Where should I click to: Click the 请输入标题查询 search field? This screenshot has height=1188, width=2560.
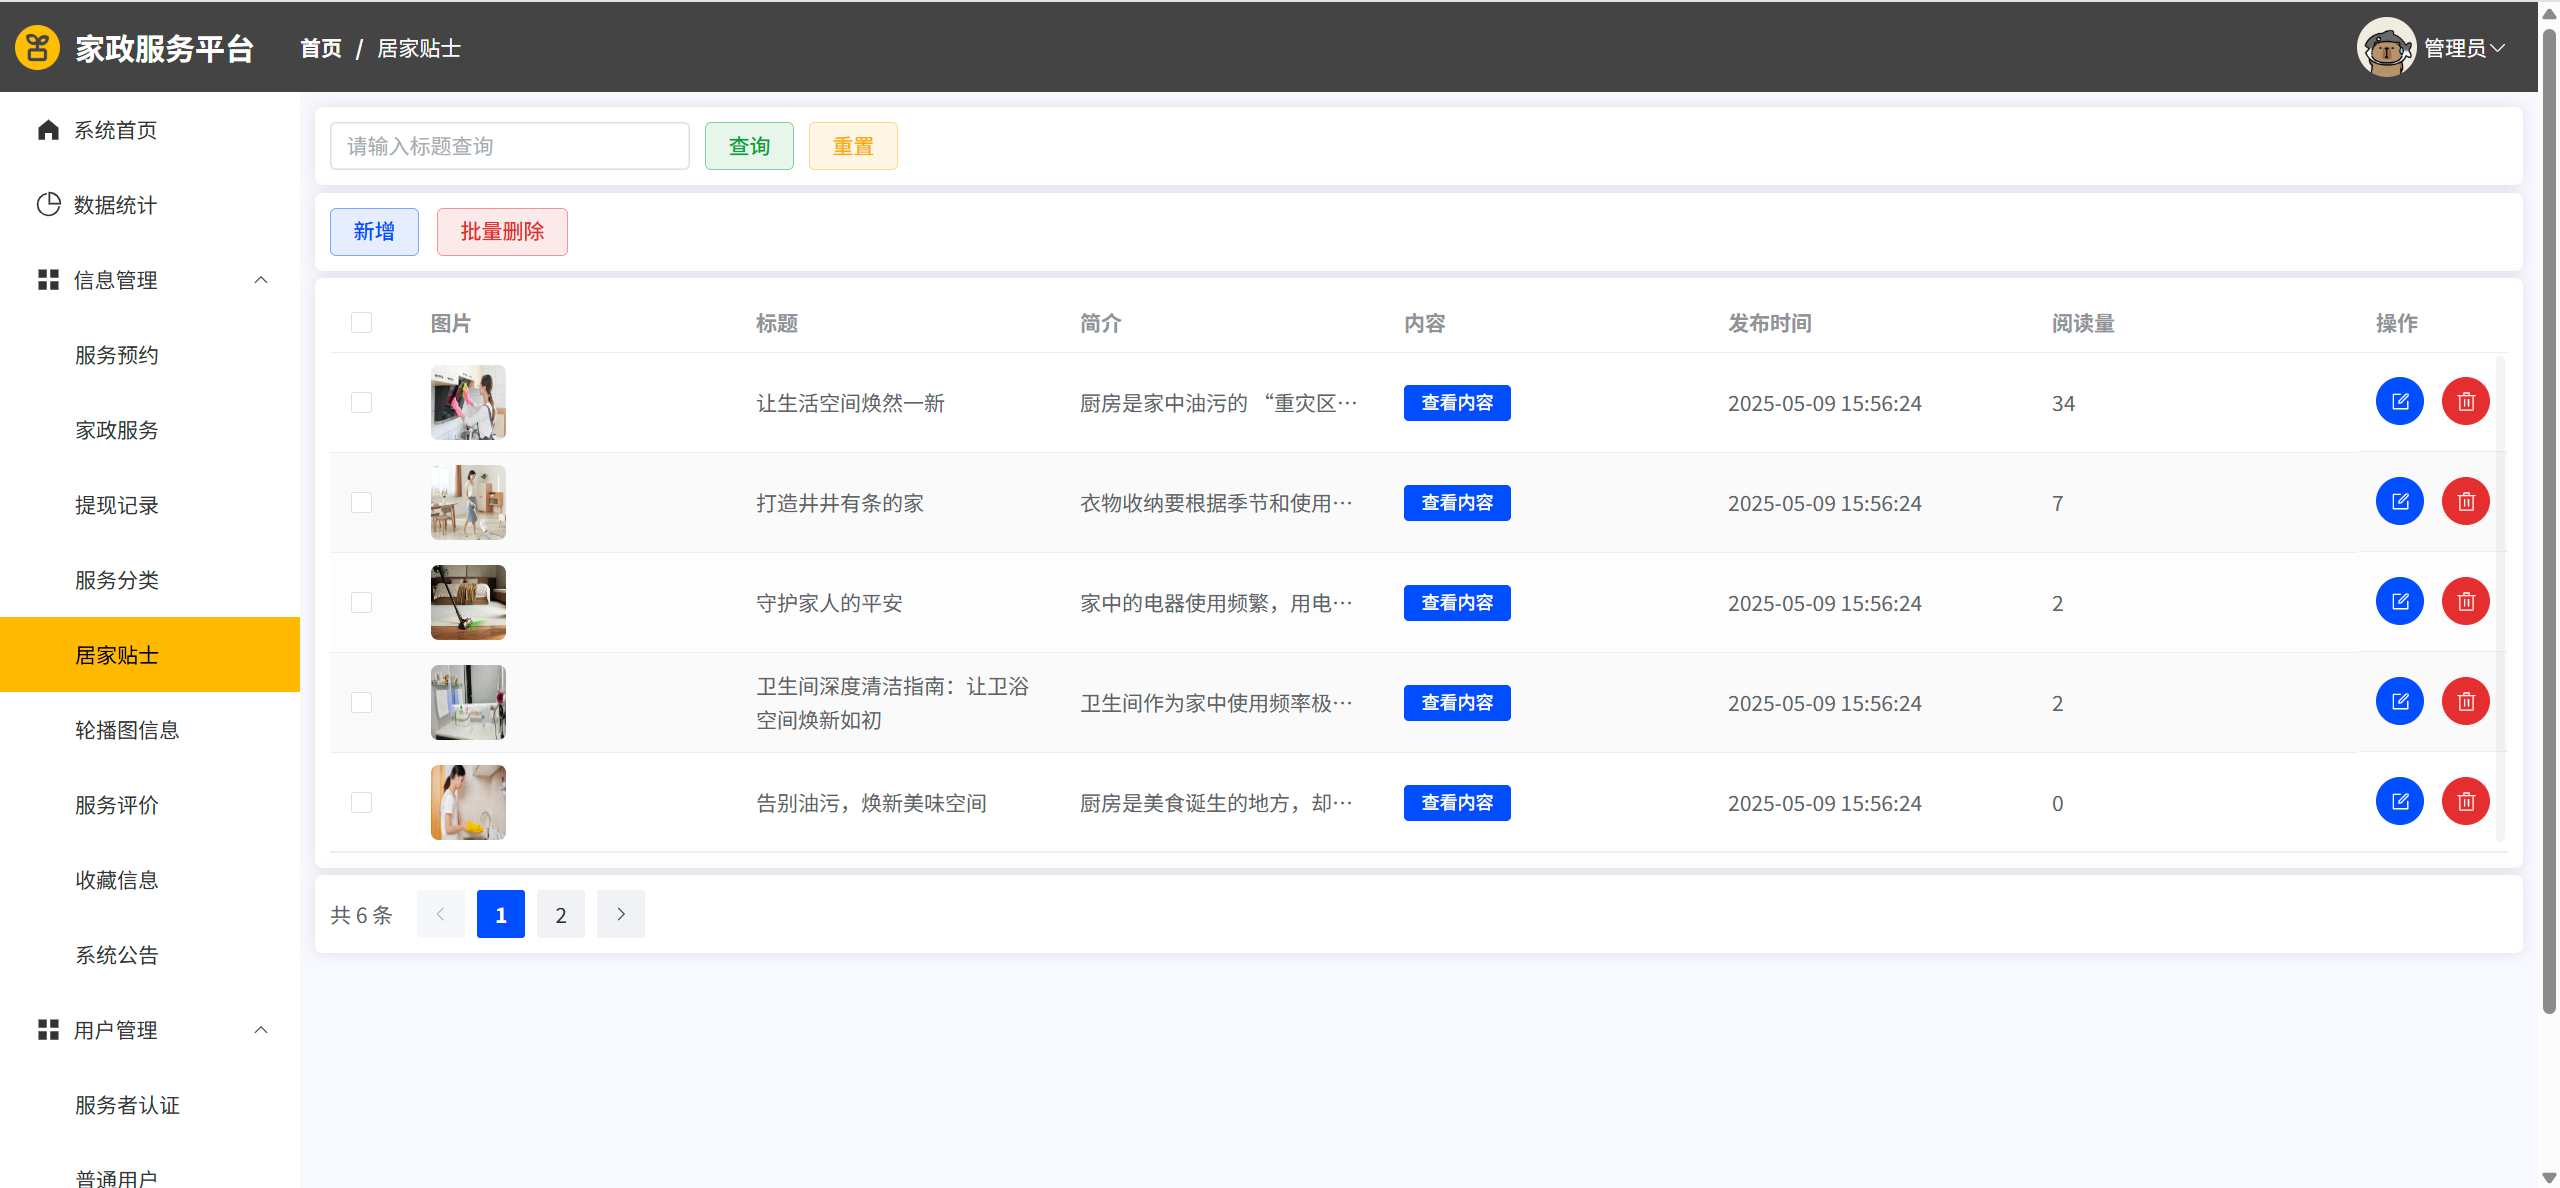coord(509,146)
